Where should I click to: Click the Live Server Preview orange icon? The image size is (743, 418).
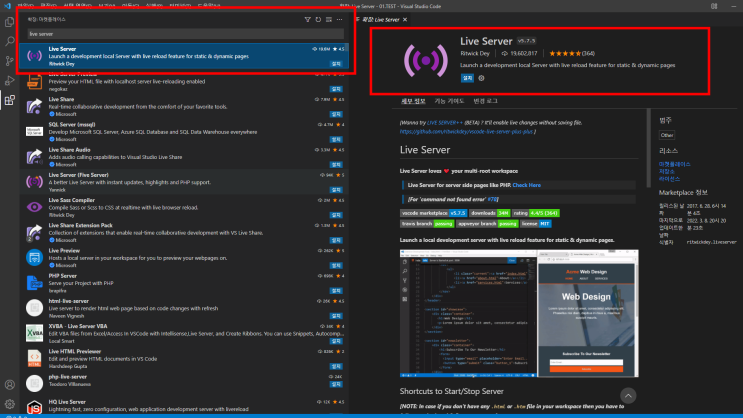click(34, 82)
